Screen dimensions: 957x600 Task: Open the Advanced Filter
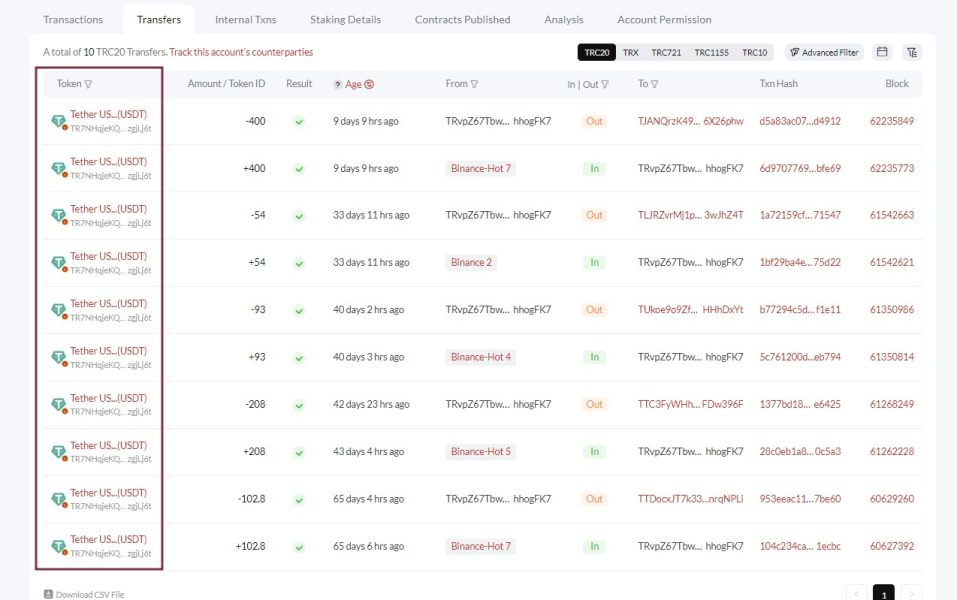pyautogui.click(x=824, y=52)
